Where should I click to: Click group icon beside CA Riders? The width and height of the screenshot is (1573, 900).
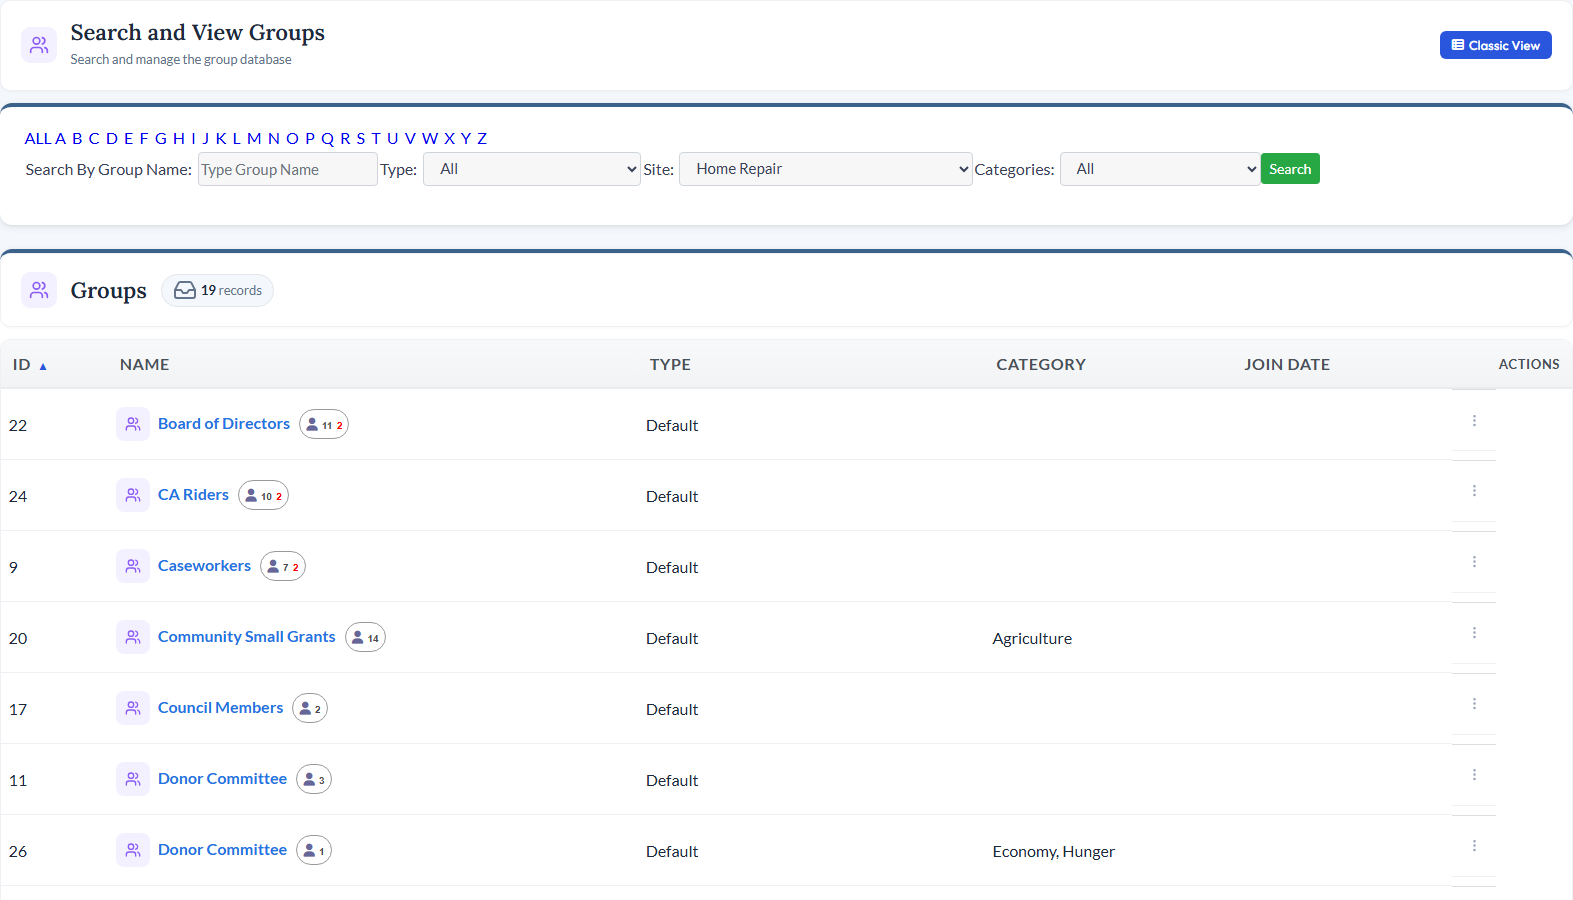133,495
